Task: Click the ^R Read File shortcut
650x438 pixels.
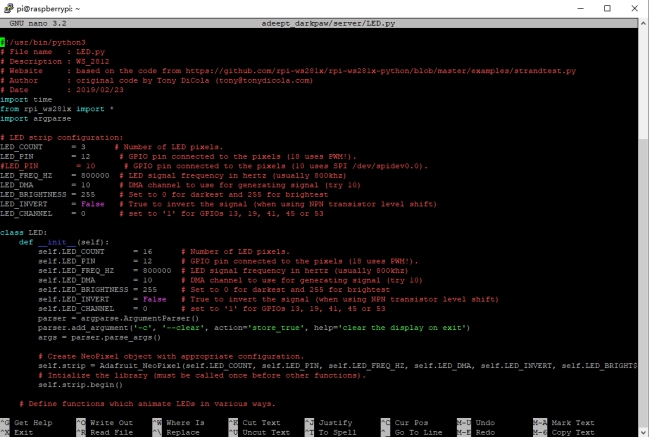Action: (105, 432)
